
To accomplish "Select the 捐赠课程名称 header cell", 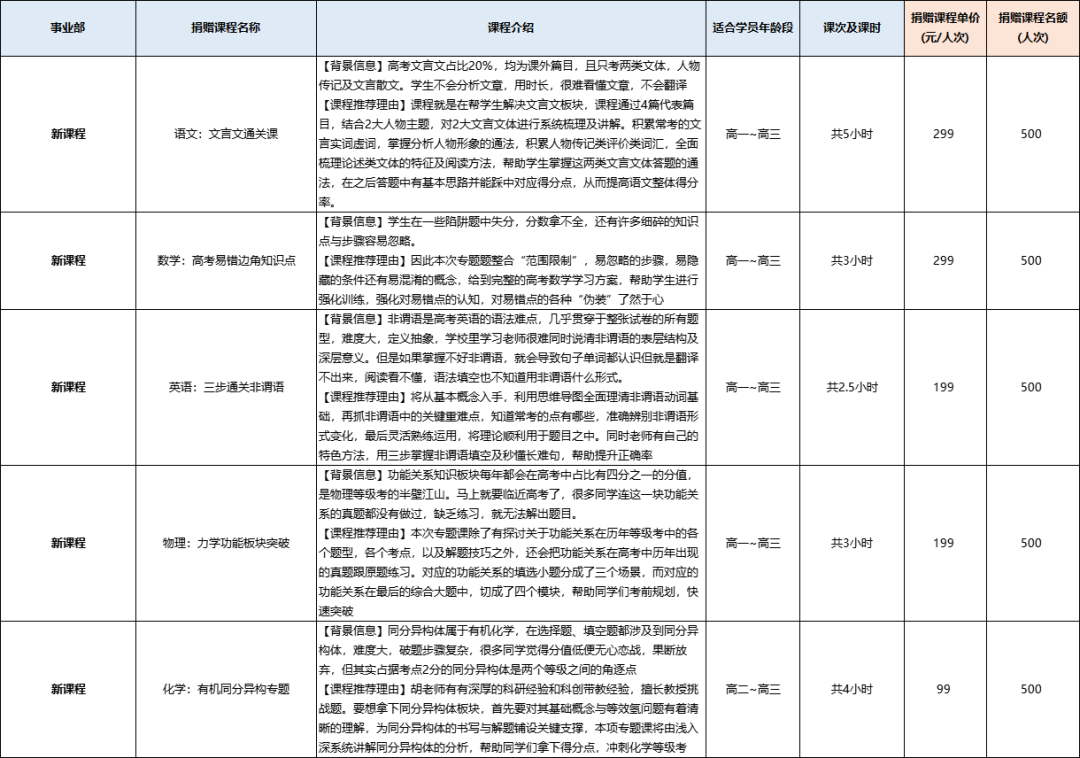I will [x=226, y=28].
